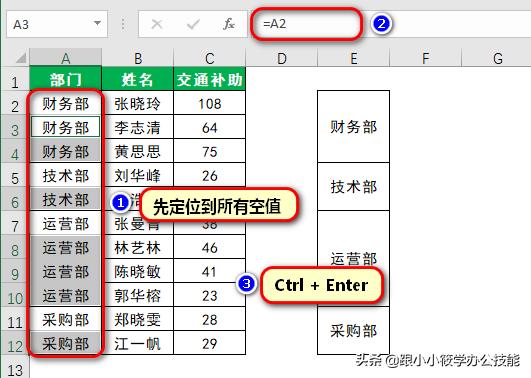Click cell A5 containing 技术部
Image resolution: width=531 pixels, height=378 pixels.
tap(66, 175)
